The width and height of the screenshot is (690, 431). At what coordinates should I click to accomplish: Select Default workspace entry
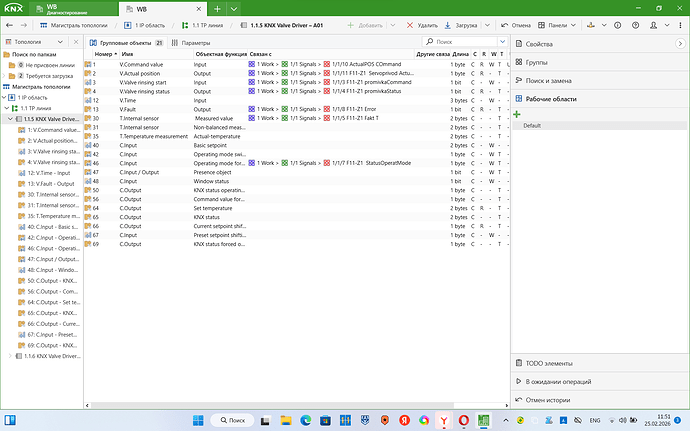point(599,125)
